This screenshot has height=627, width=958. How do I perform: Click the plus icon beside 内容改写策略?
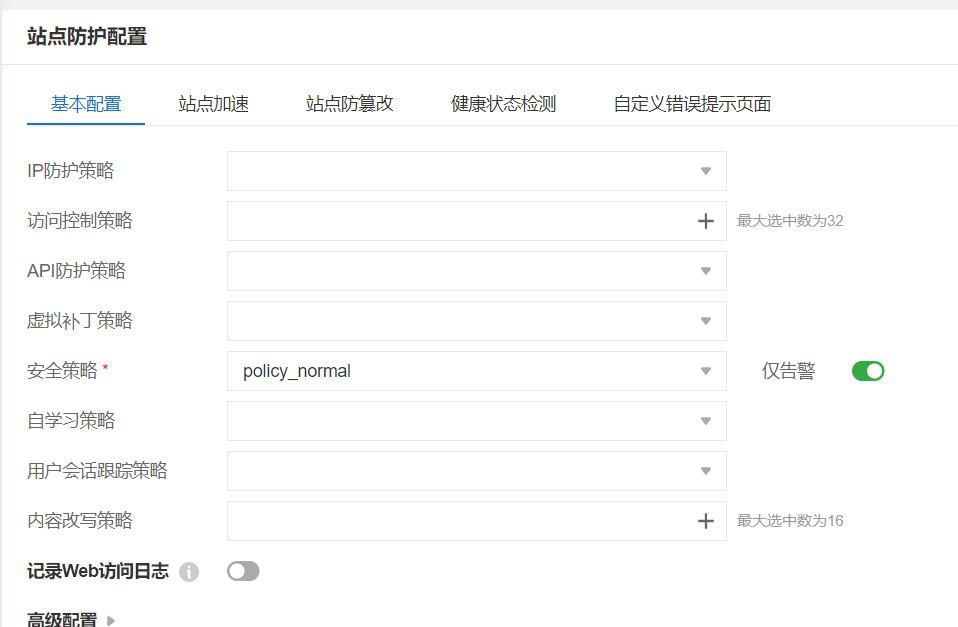[x=706, y=520]
